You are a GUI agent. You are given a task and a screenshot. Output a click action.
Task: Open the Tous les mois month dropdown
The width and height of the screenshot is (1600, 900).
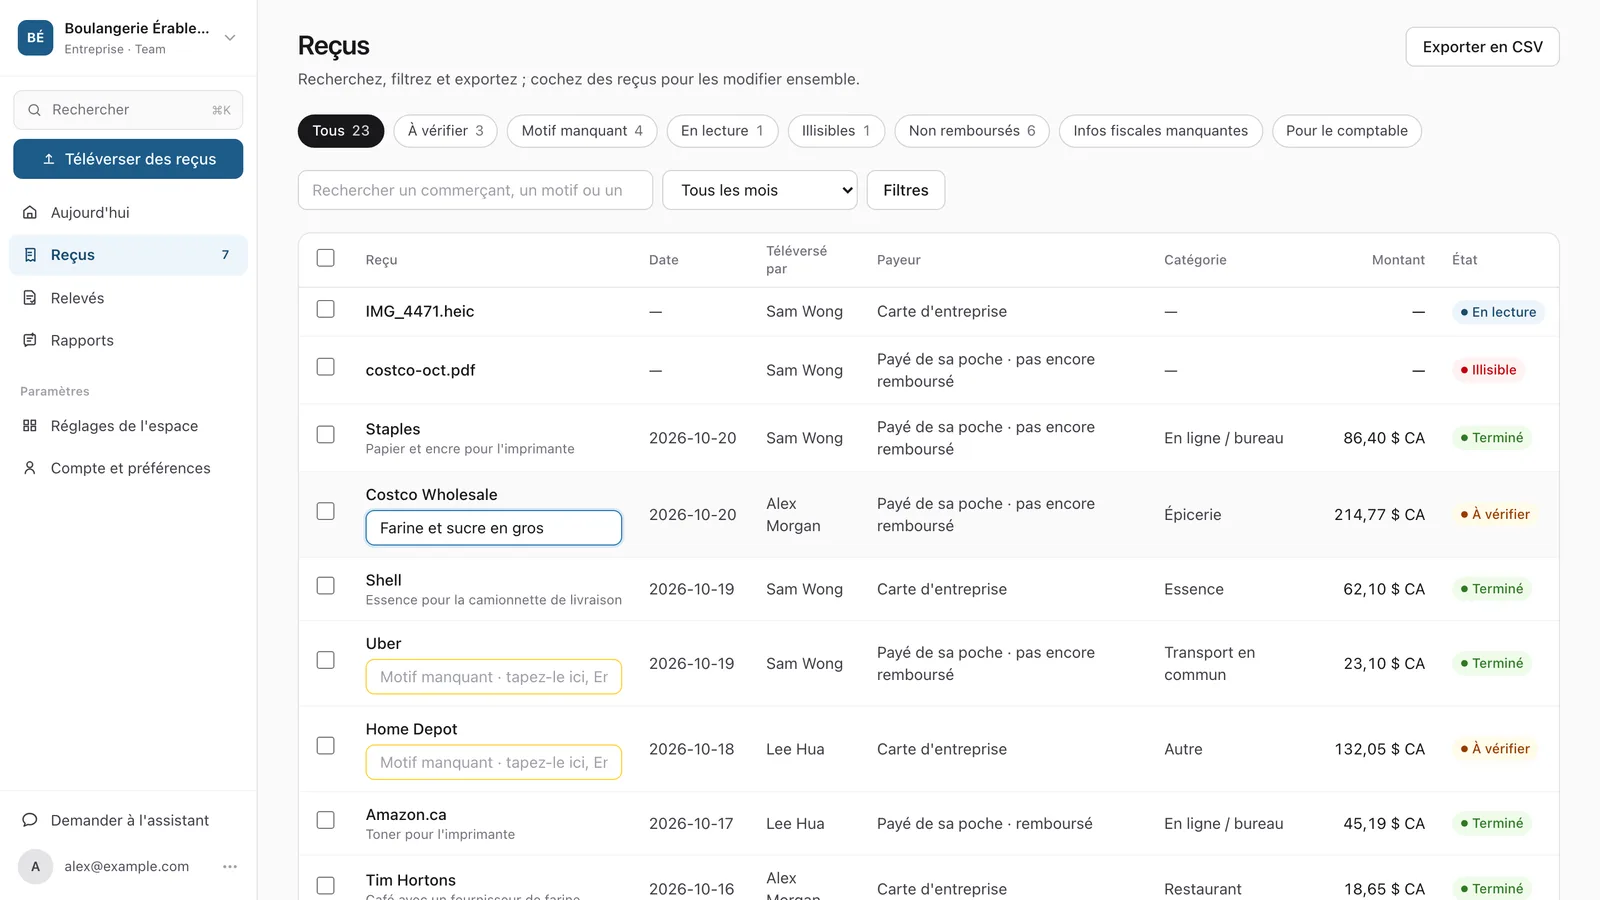click(x=760, y=190)
